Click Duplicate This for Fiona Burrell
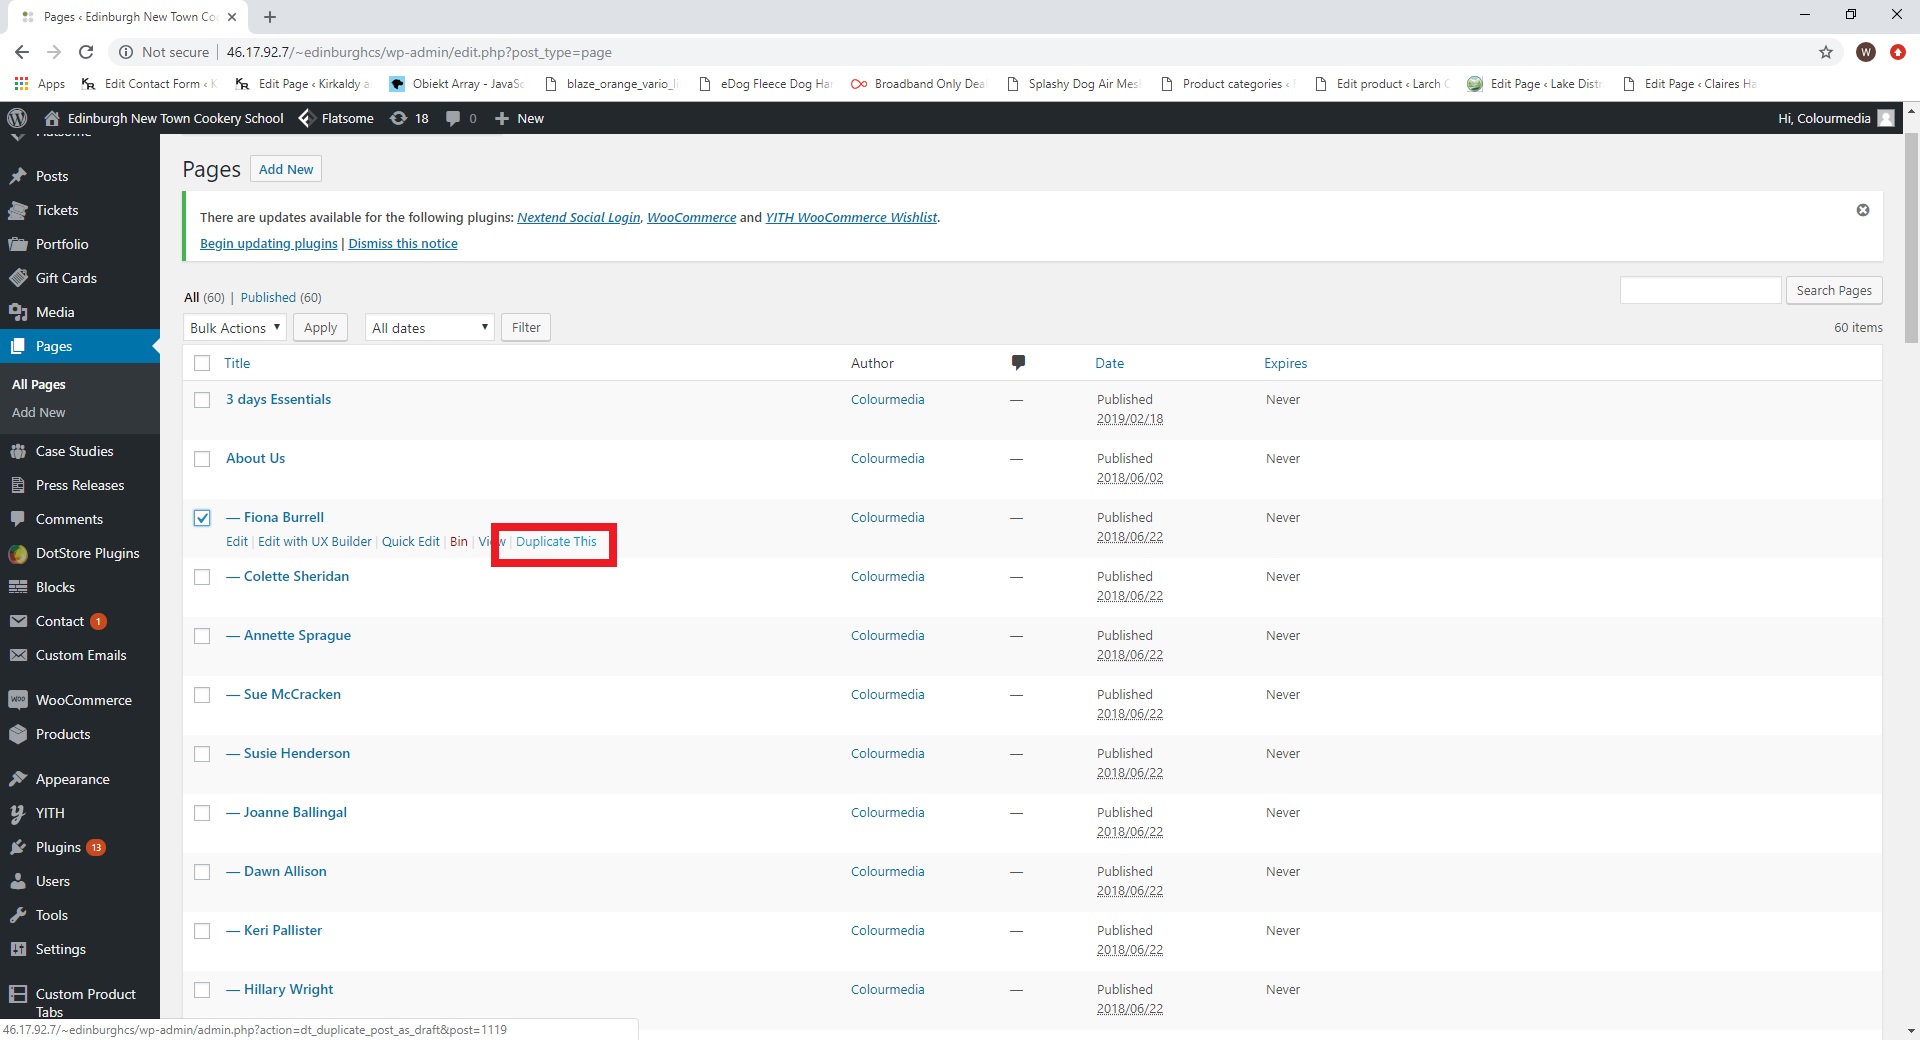The image size is (1920, 1040). click(556, 542)
